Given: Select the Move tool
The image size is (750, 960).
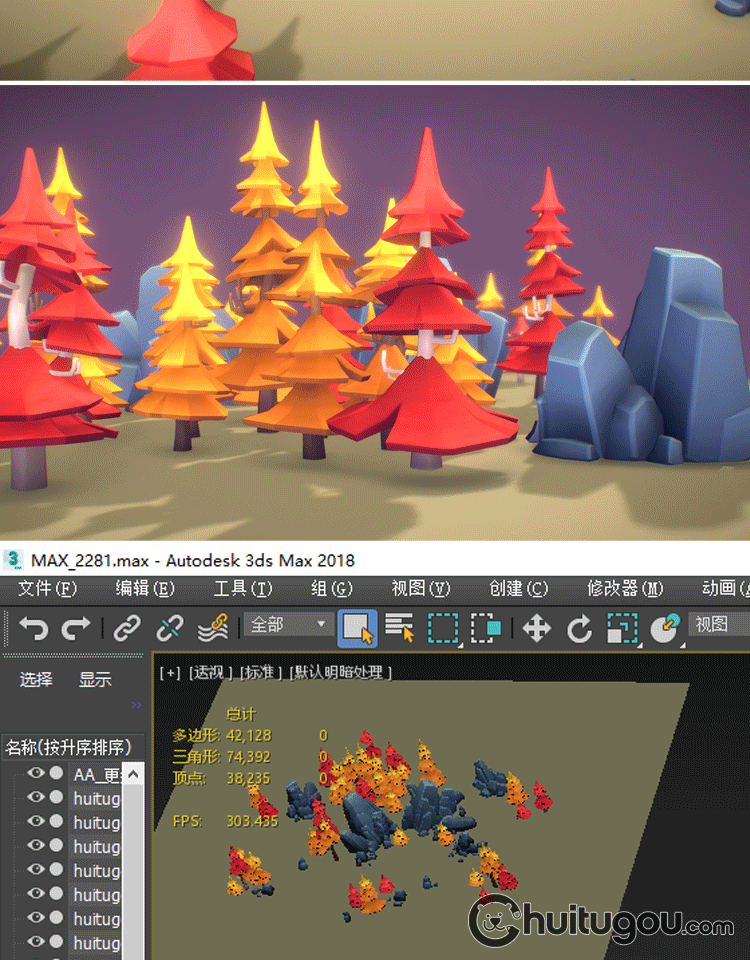Looking at the screenshot, I should [x=537, y=628].
